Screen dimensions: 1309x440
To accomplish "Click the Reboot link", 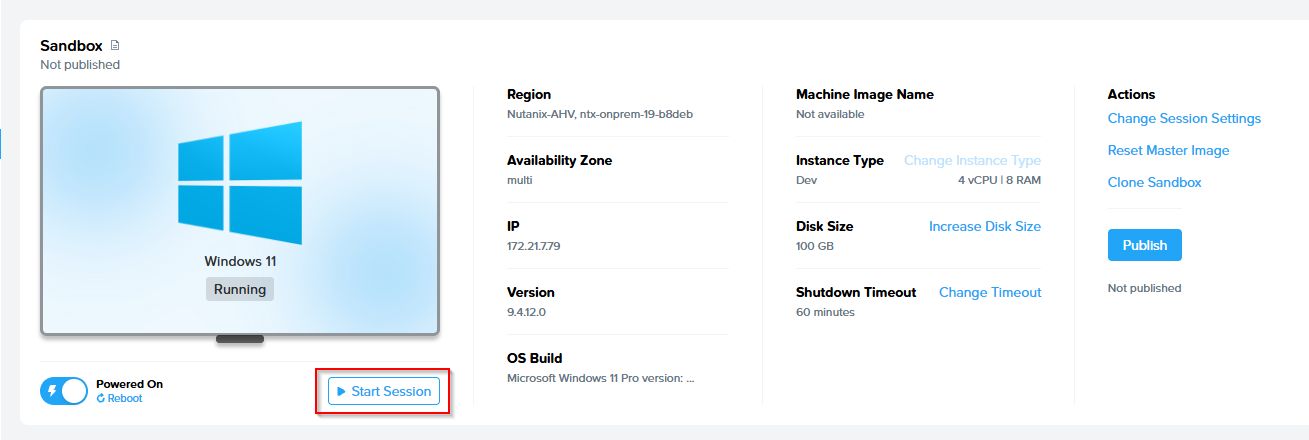I will coord(124,399).
